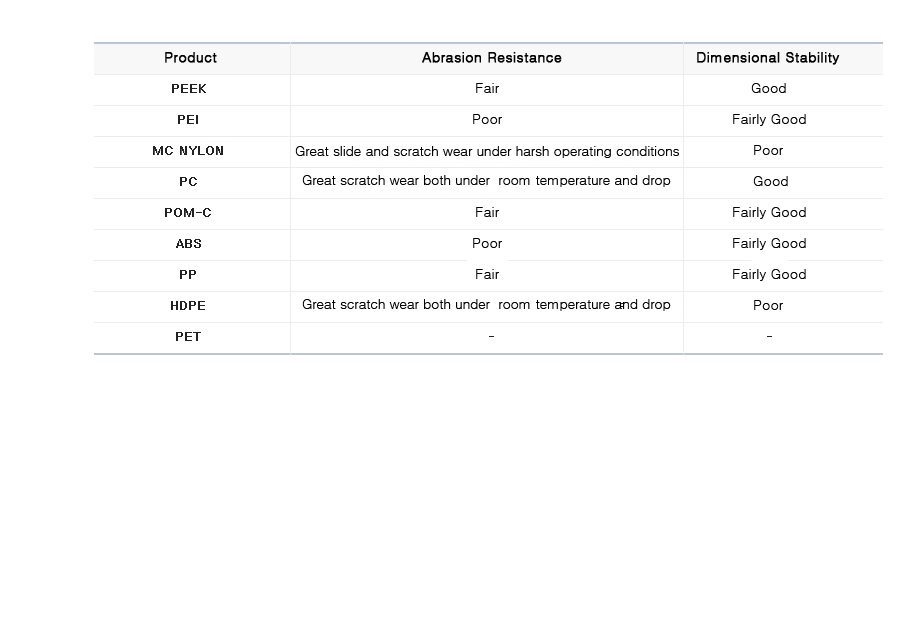Click PET's dash in Dimensional Stability column
Image resolution: width=924 pixels, height=639 pixels.
(769, 337)
